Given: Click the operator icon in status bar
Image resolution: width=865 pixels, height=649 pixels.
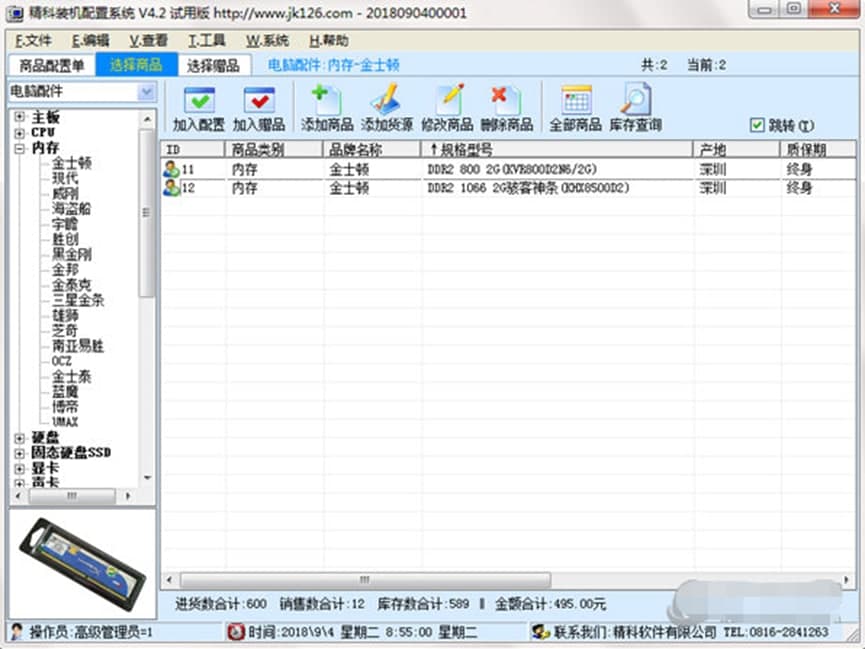Looking at the screenshot, I should tap(17, 631).
